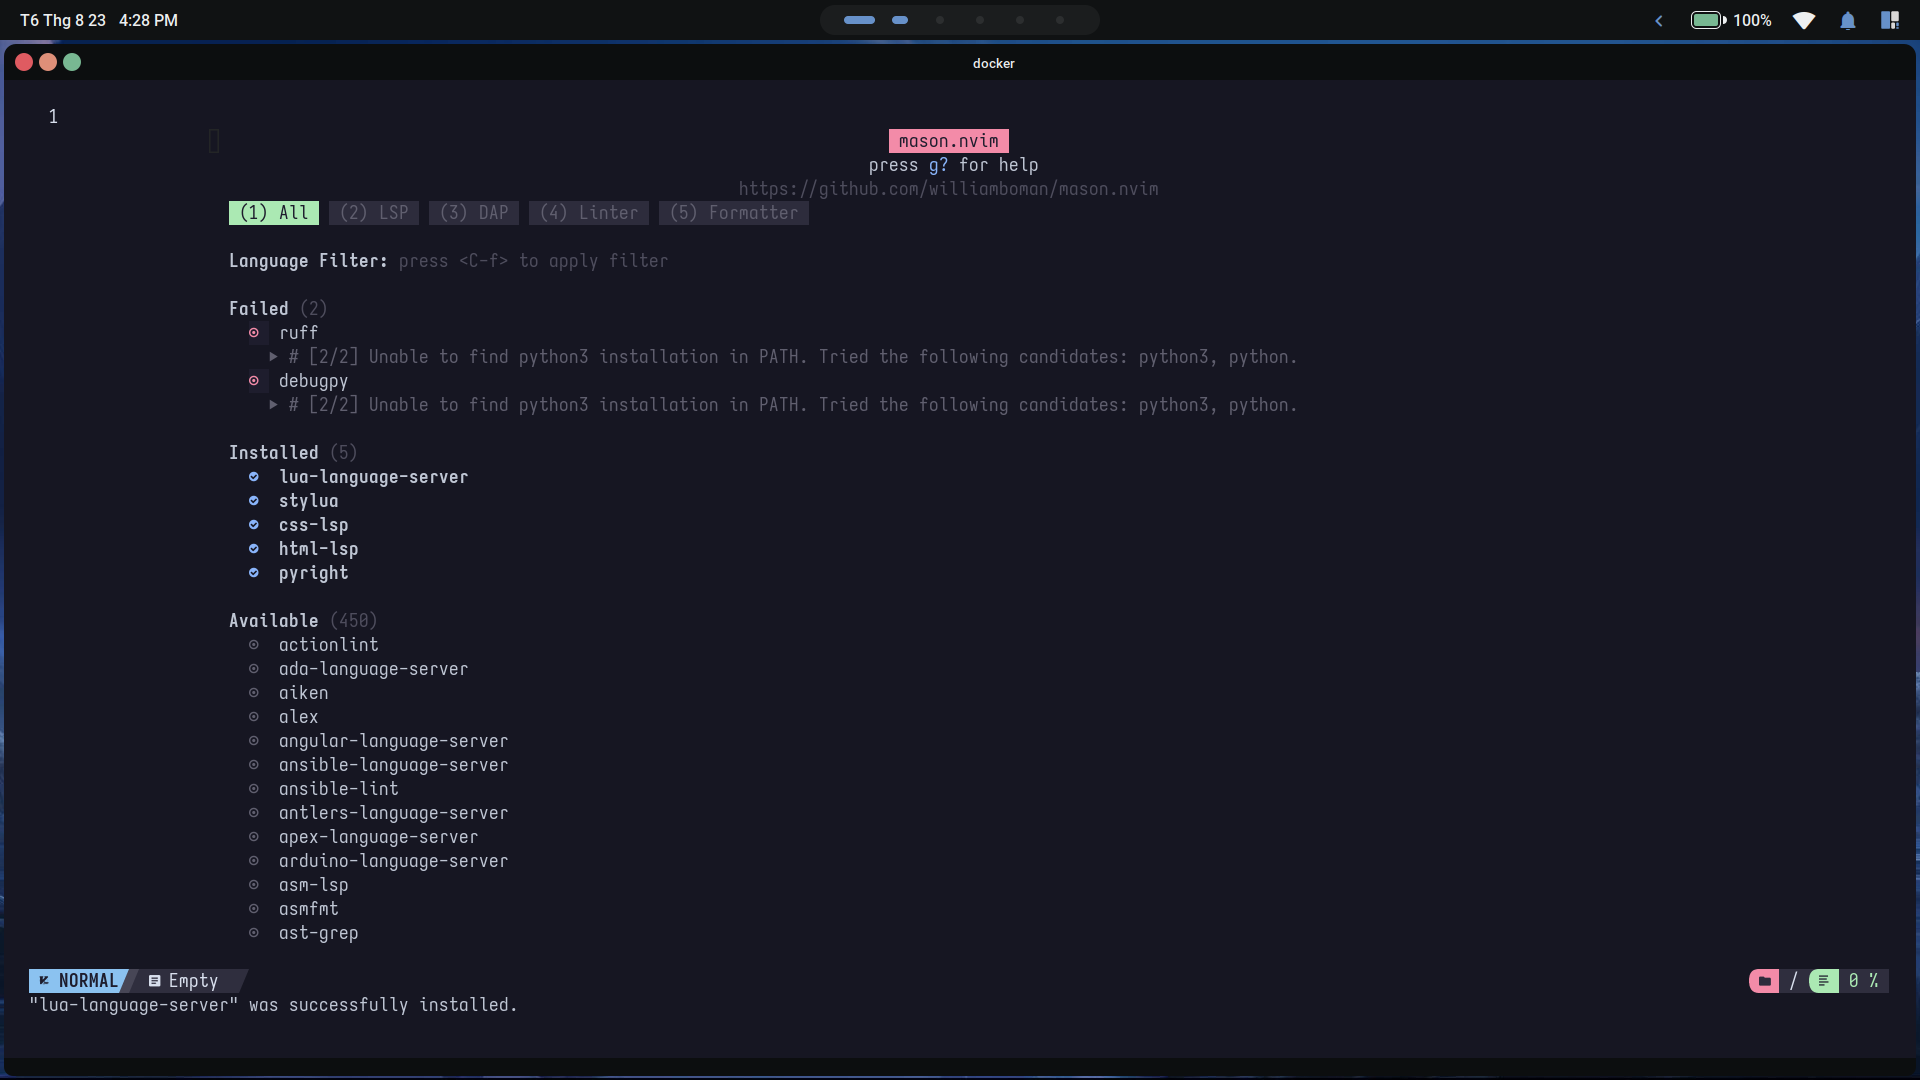Image resolution: width=1920 pixels, height=1080 pixels.
Task: Click installed icon beside pyright
Action: pyautogui.click(x=254, y=573)
